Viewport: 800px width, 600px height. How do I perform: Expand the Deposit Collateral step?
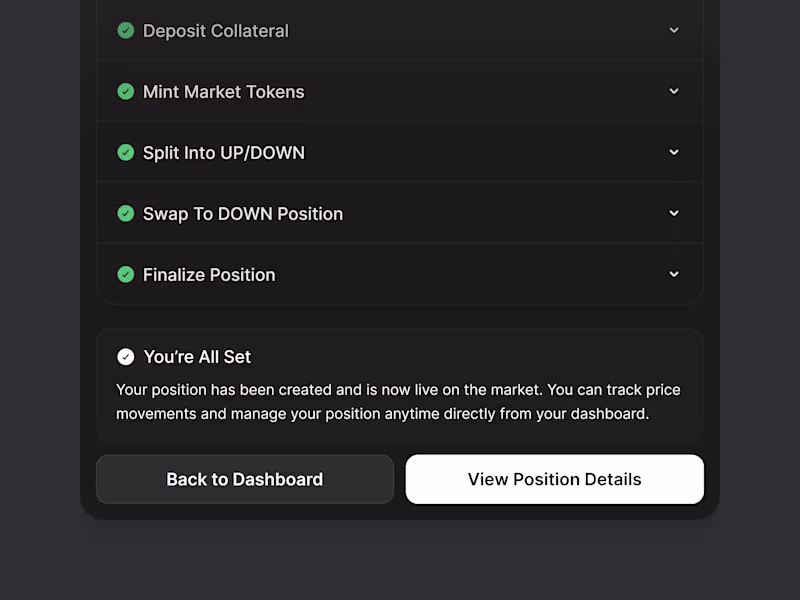(674, 30)
